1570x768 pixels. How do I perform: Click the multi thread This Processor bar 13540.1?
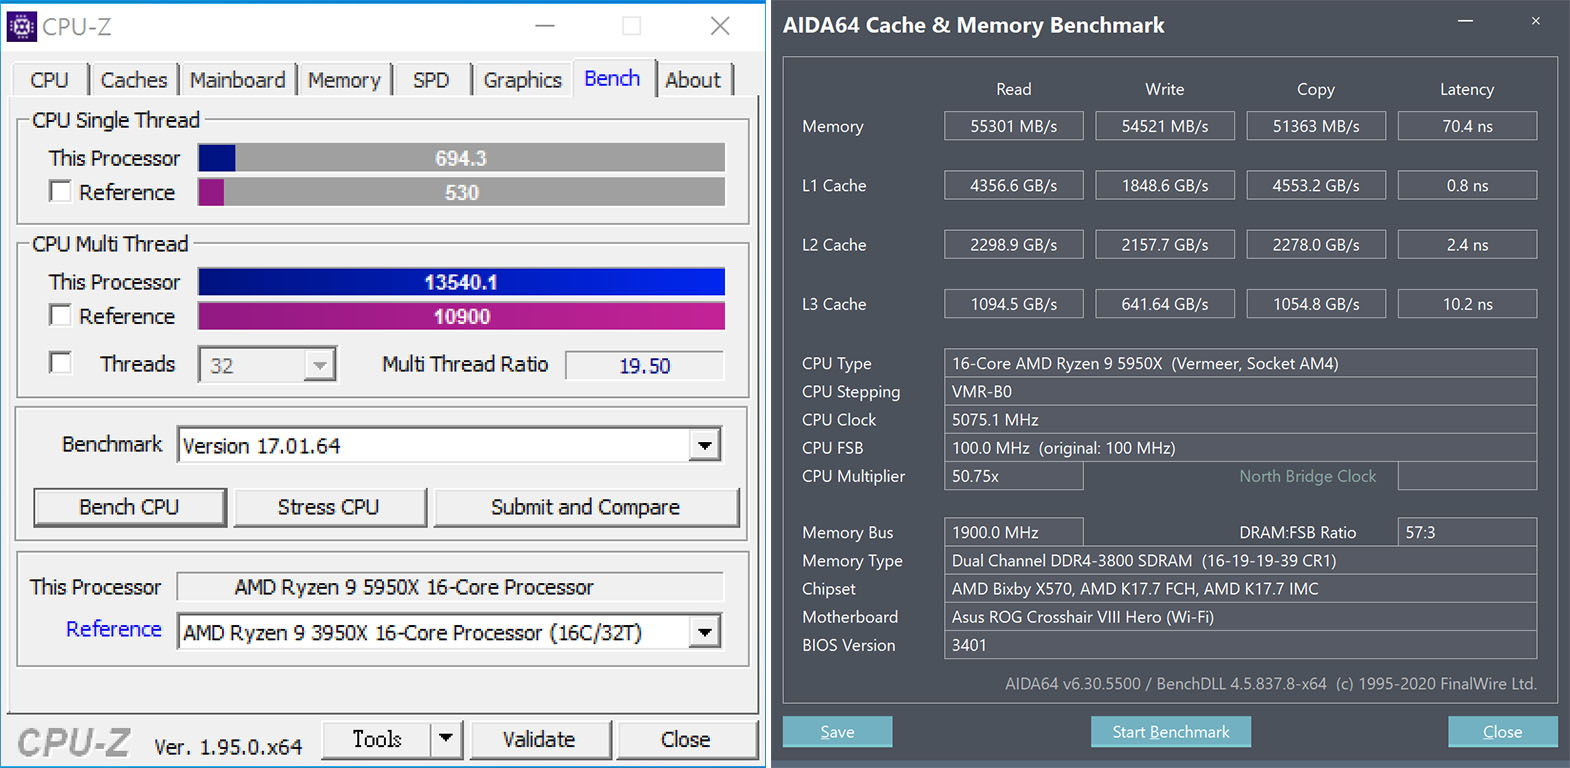point(461,282)
